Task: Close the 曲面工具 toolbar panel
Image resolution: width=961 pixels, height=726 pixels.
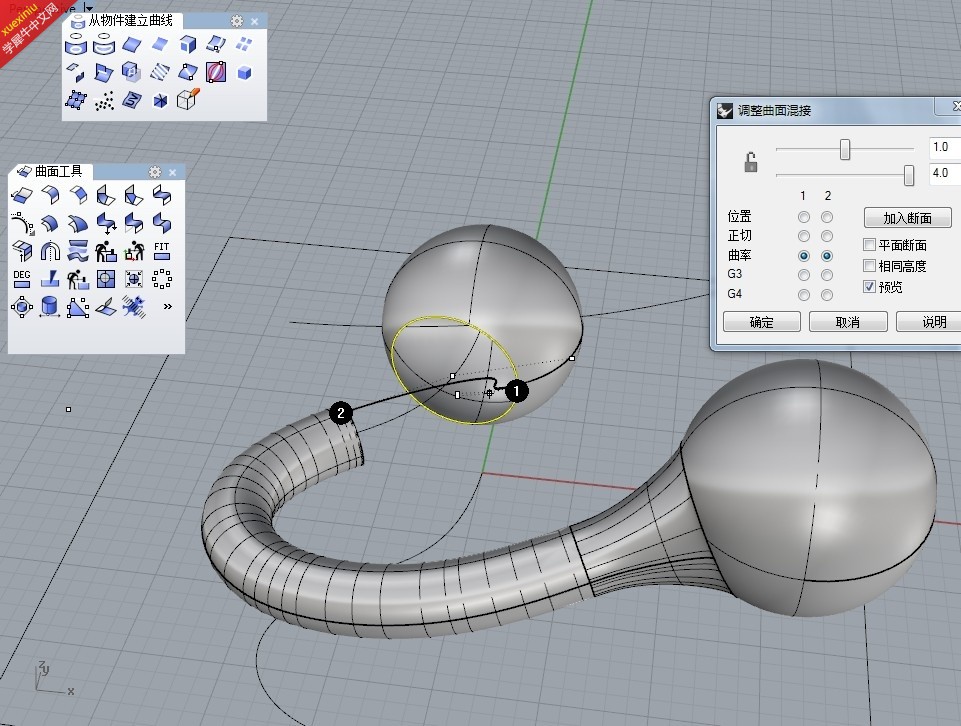Action: coord(173,172)
